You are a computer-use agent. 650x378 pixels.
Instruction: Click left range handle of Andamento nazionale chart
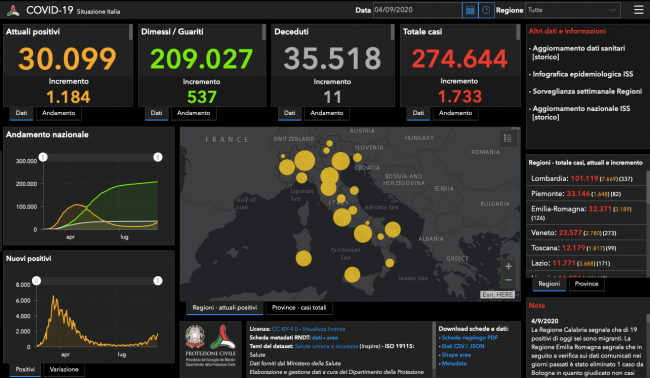pyautogui.click(x=43, y=157)
